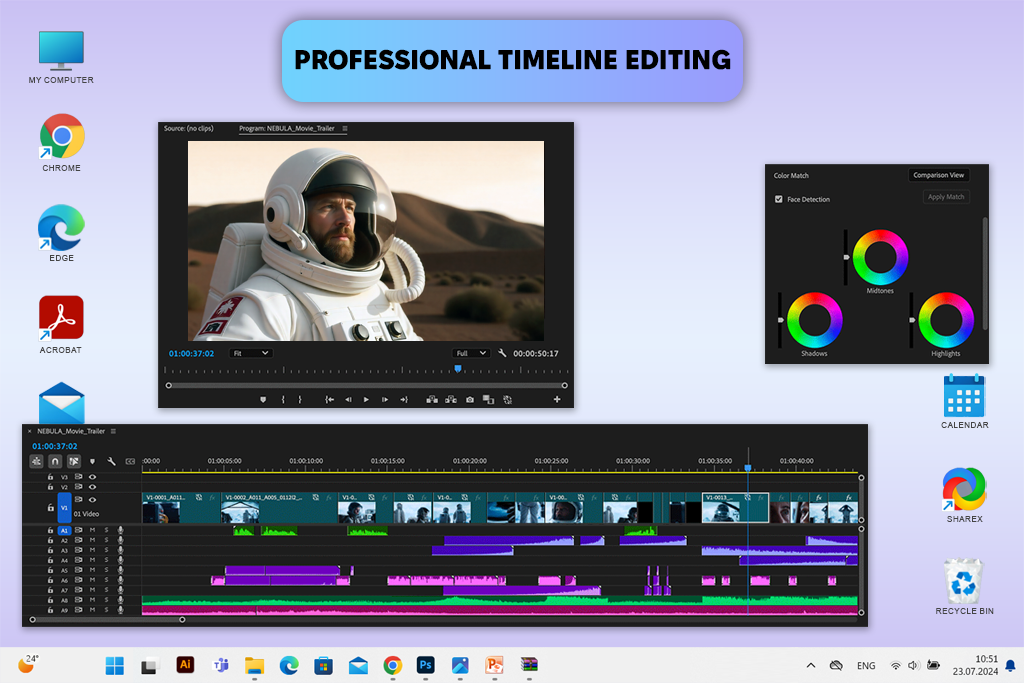Open Photoshop from the taskbar
Viewport: 1024px width, 683px height.
(425, 665)
